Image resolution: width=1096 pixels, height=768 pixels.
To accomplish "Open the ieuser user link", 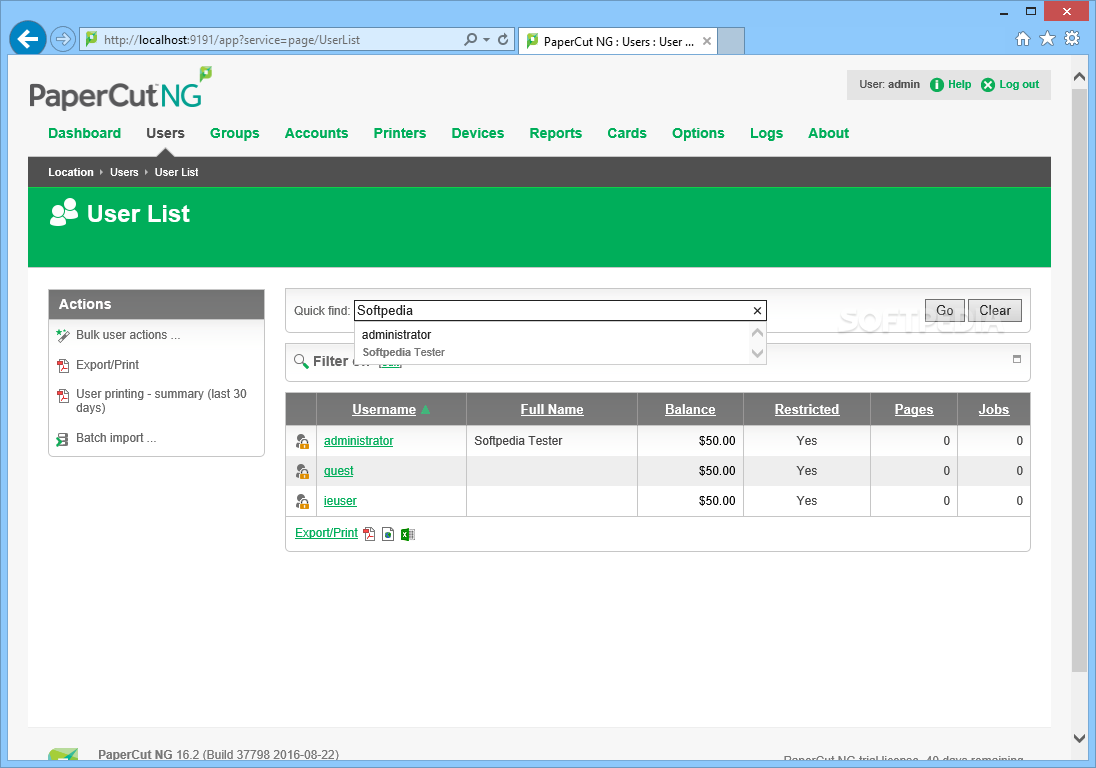I will pos(340,501).
